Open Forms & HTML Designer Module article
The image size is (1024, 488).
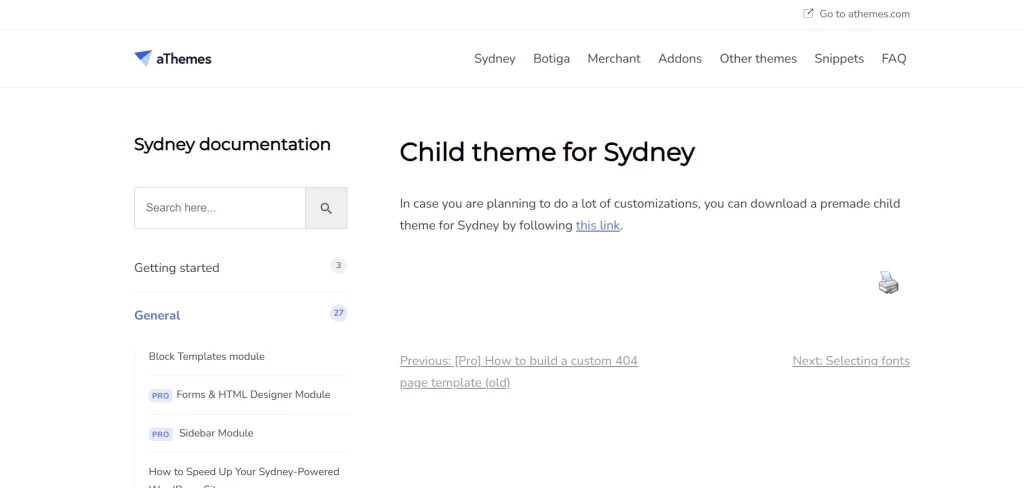[253, 395]
